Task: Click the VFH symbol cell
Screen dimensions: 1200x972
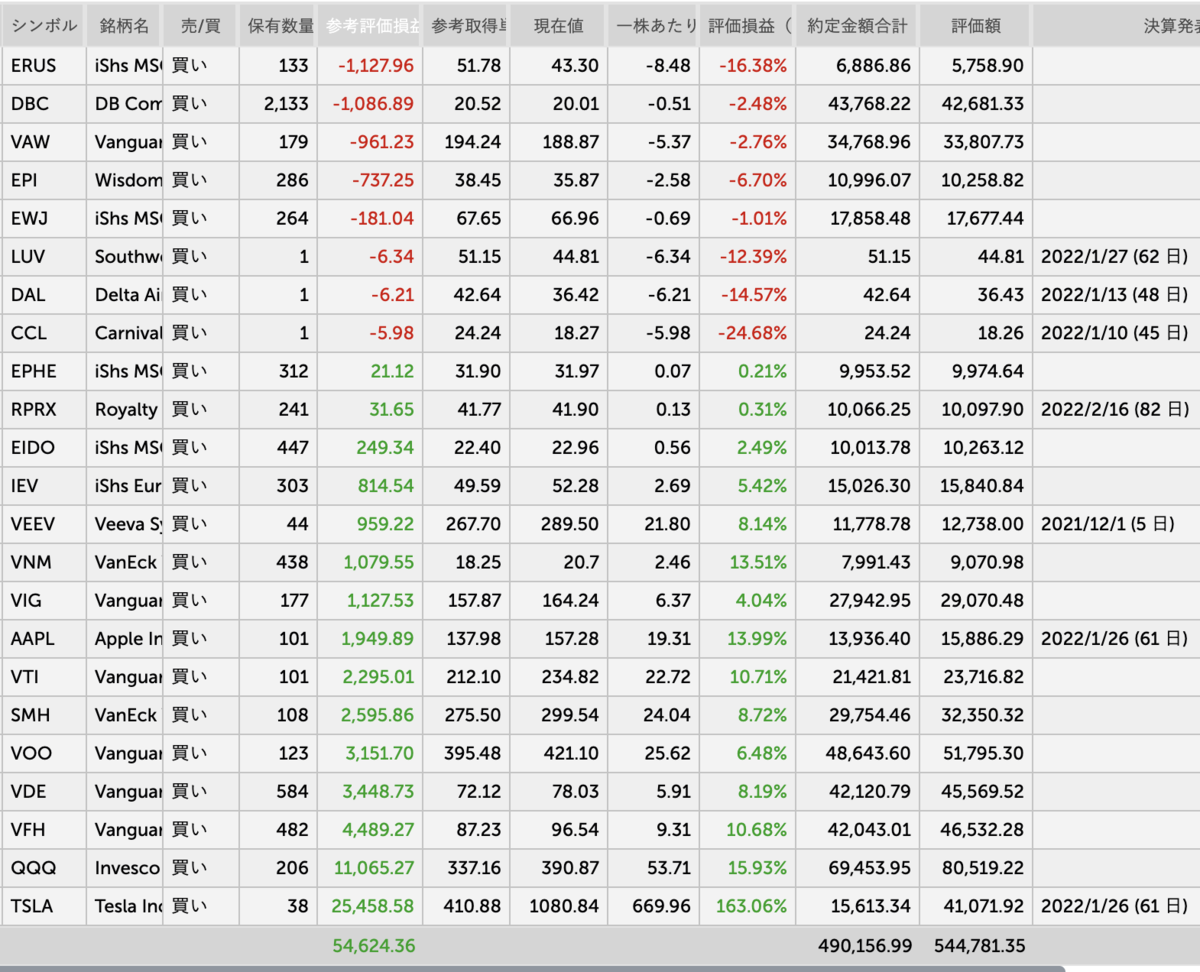Action: click(43, 829)
